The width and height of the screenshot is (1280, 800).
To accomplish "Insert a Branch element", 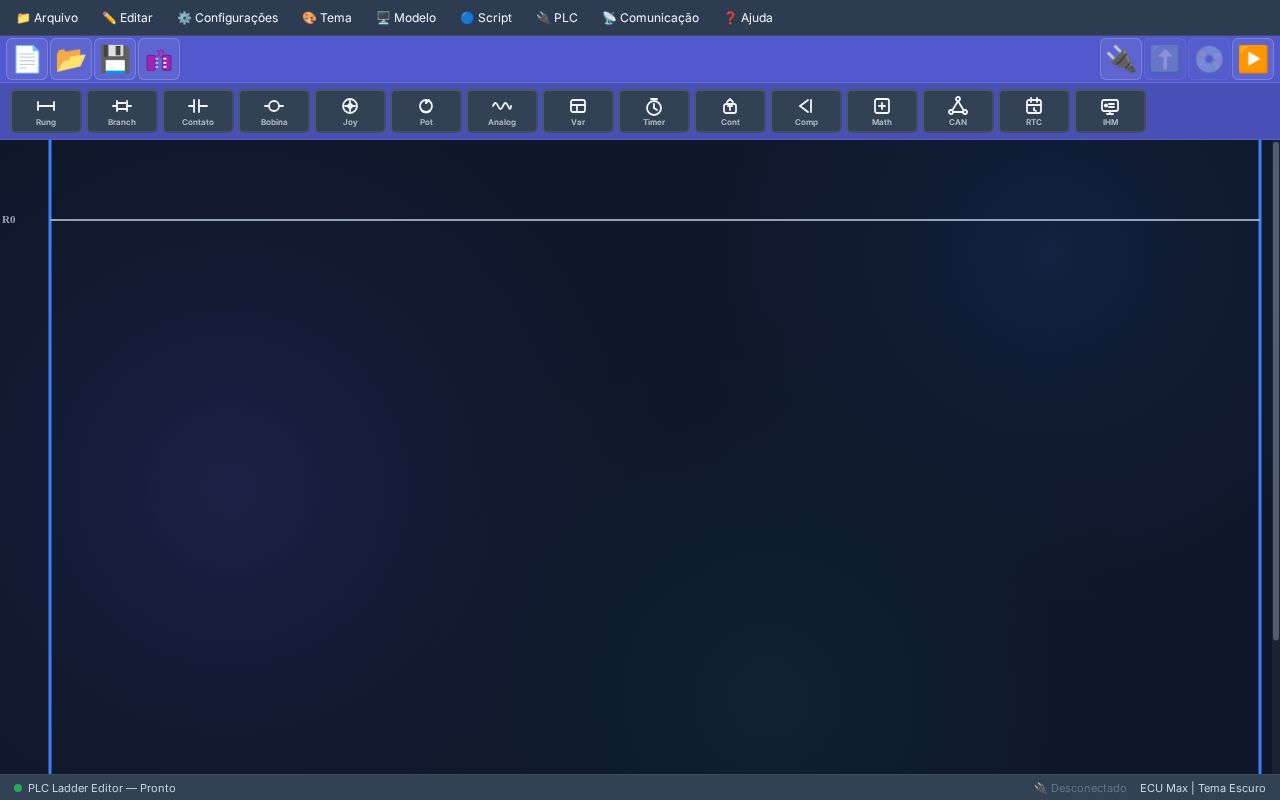I will click(122, 111).
